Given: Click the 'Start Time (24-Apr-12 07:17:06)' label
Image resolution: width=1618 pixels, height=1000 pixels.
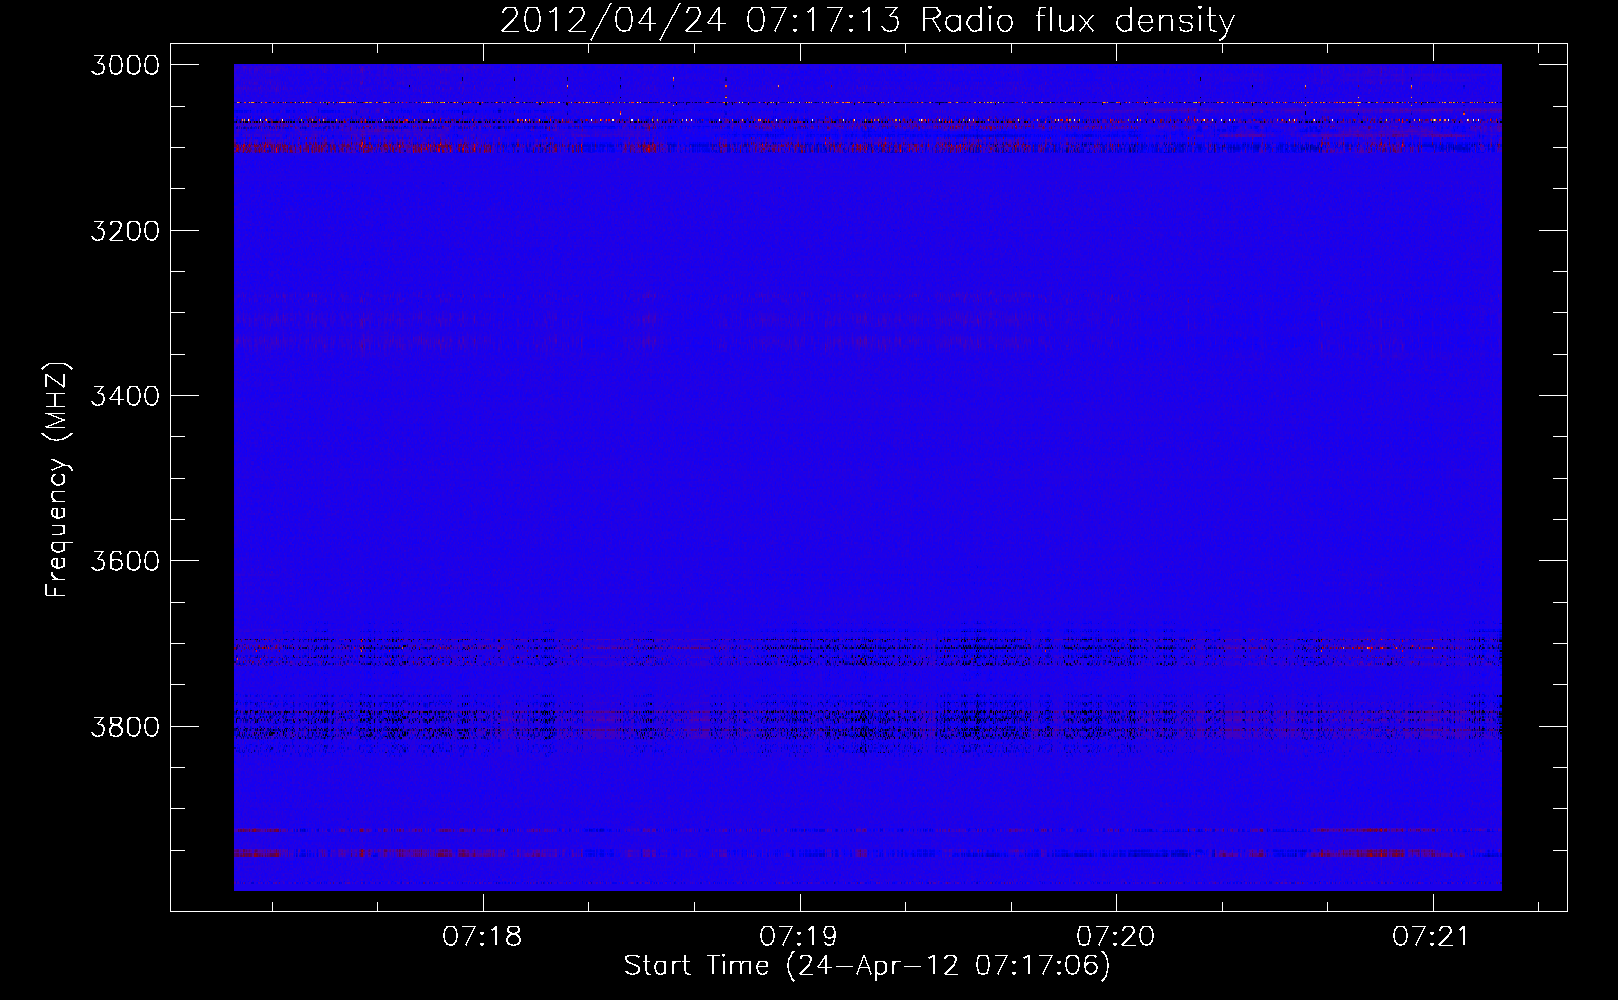Looking at the screenshot, I should tap(867, 966).
